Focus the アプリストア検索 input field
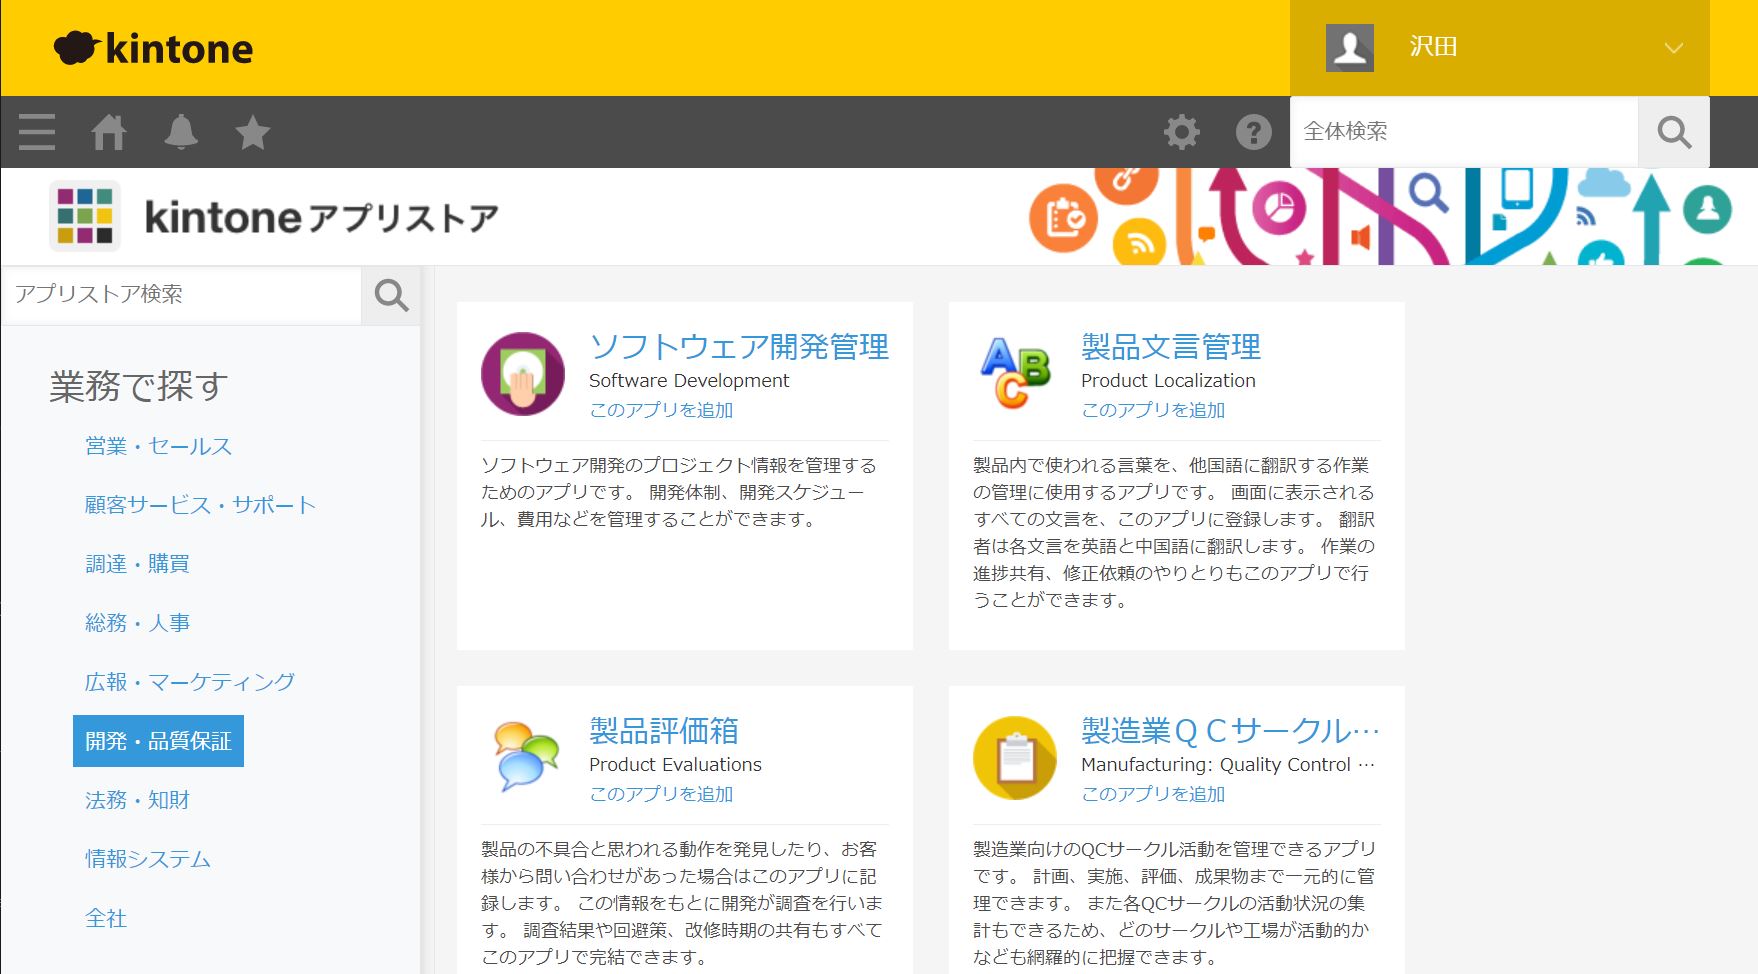This screenshot has width=1758, height=974. pos(182,295)
